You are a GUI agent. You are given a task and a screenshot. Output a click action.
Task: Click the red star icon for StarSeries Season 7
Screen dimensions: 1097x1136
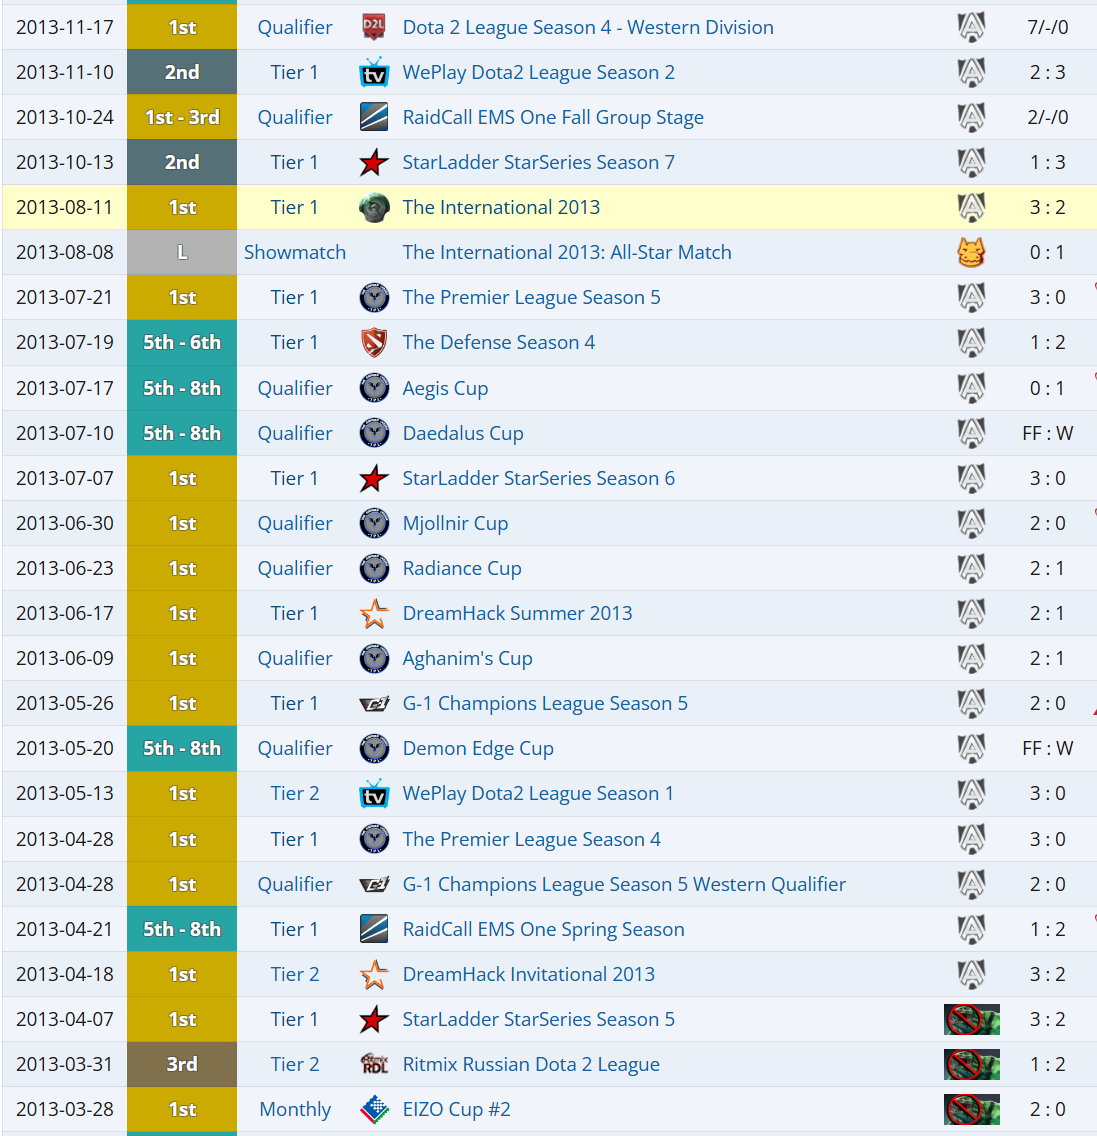[374, 162]
